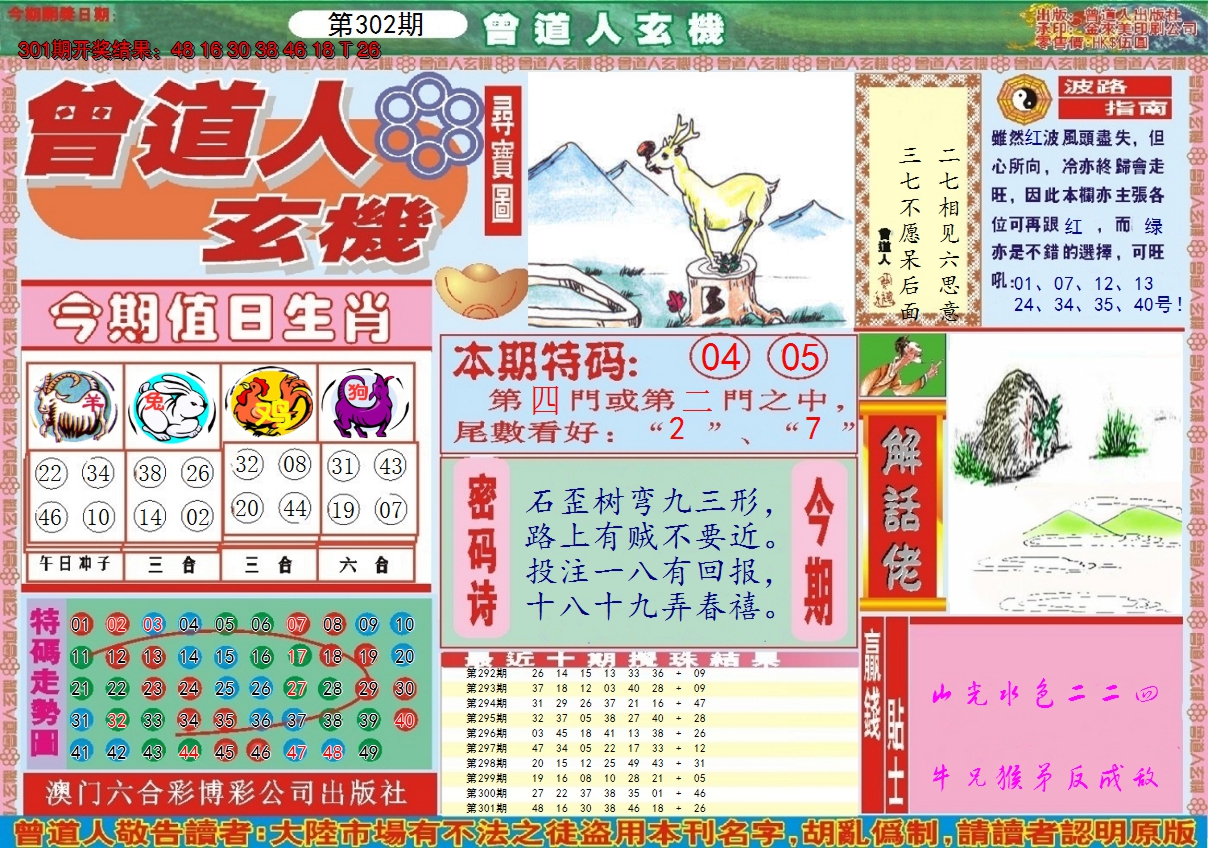This screenshot has width=1208, height=848.
Task: Click the tip 牛兄猴弟反成敌
Action: [1045, 777]
